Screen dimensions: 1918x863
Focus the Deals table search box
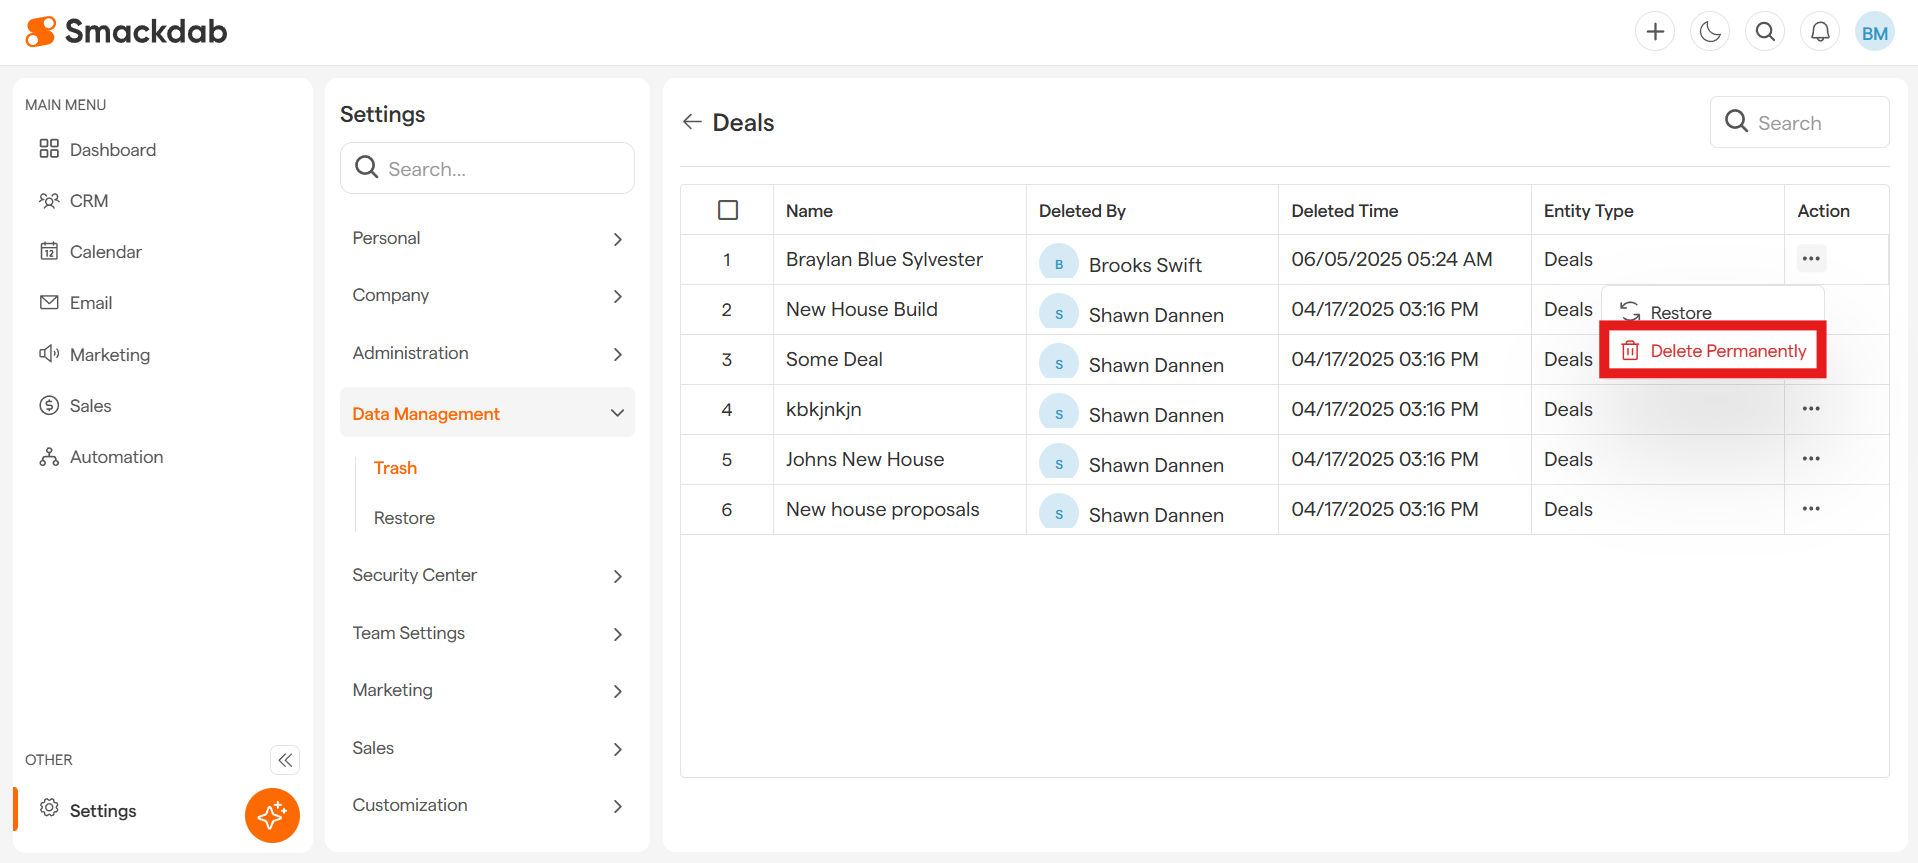point(1799,122)
